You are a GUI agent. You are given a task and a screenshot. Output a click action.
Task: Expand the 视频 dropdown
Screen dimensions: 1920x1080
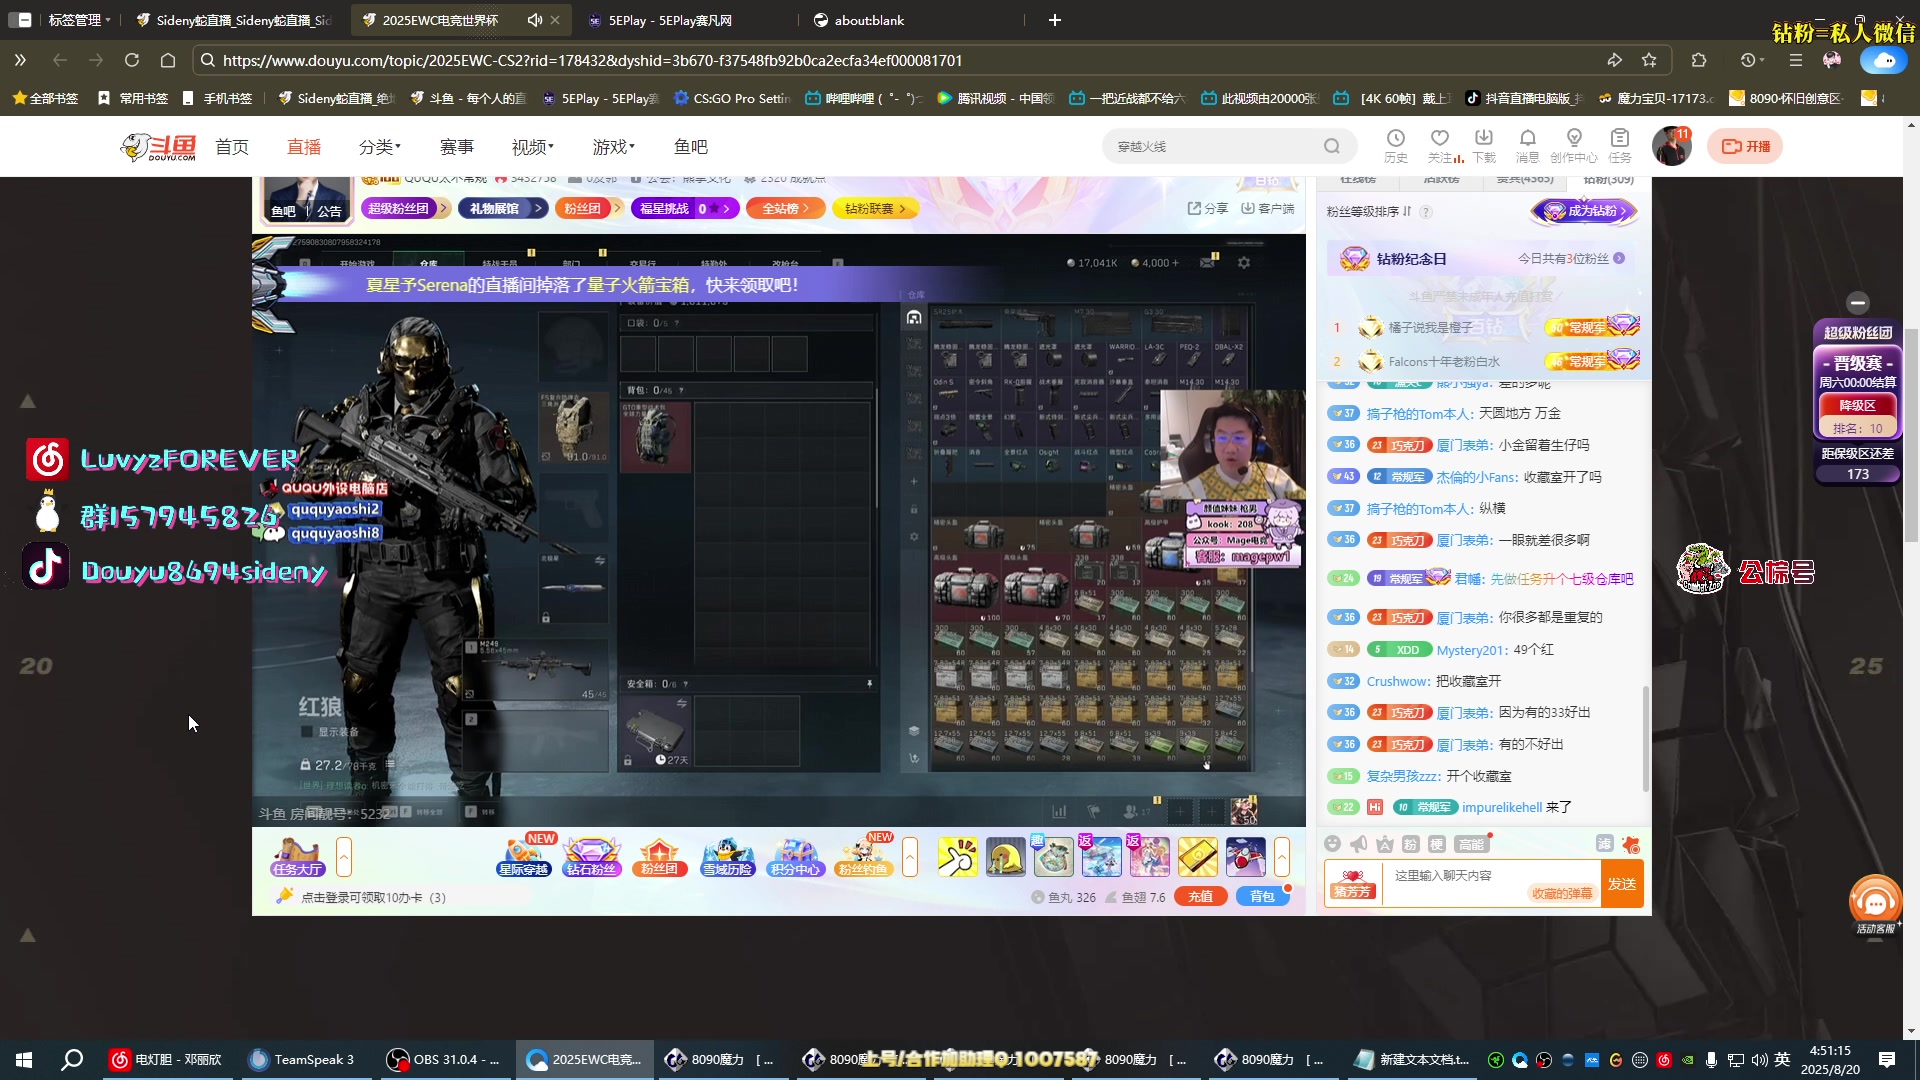pyautogui.click(x=533, y=147)
